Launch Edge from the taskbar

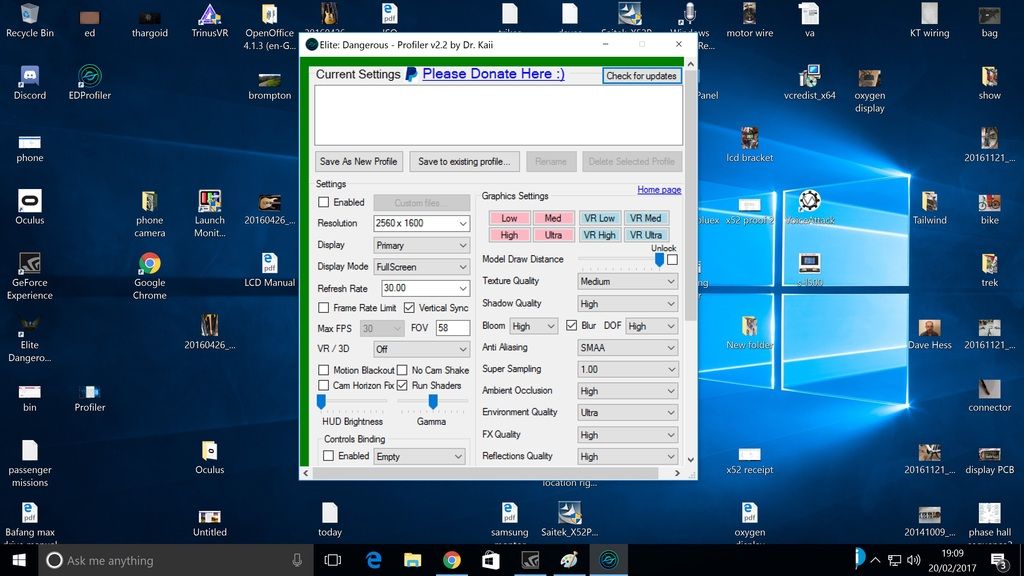pyautogui.click(x=374, y=560)
